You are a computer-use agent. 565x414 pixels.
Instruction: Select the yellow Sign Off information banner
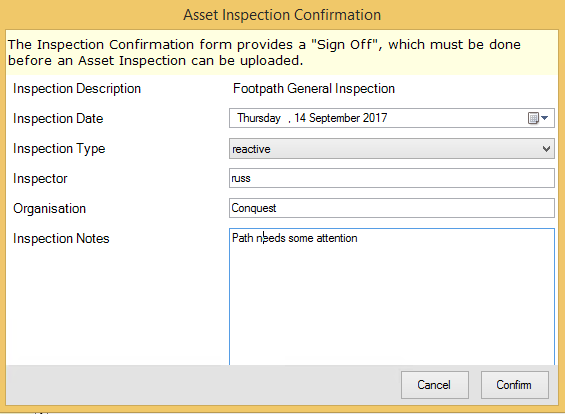click(282, 53)
